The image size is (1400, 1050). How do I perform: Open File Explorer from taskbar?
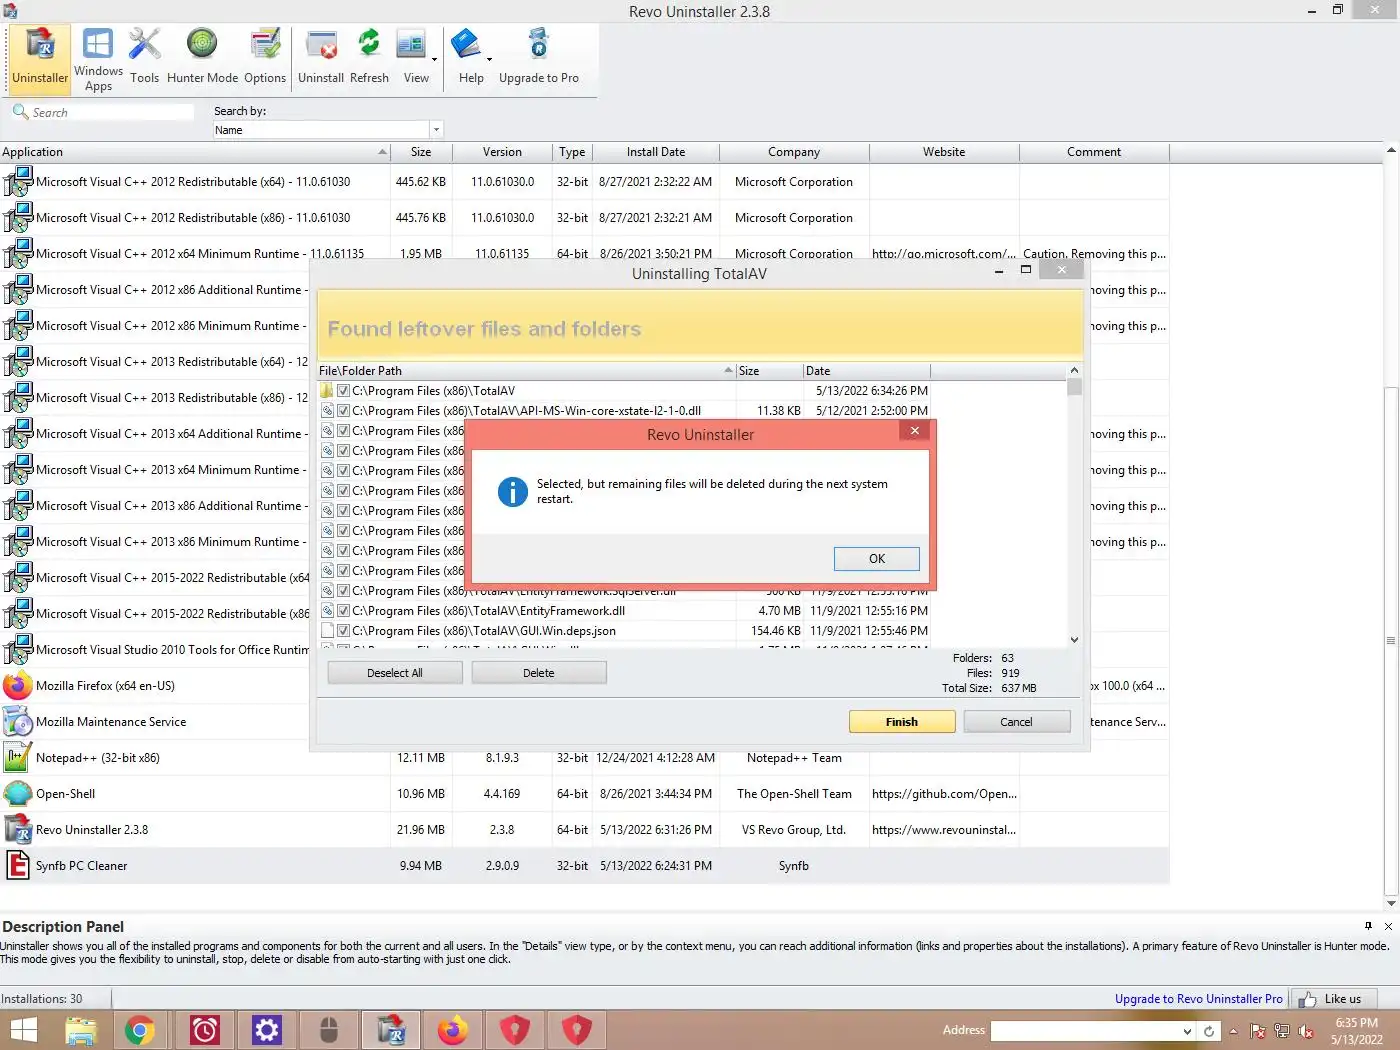pos(81,1030)
